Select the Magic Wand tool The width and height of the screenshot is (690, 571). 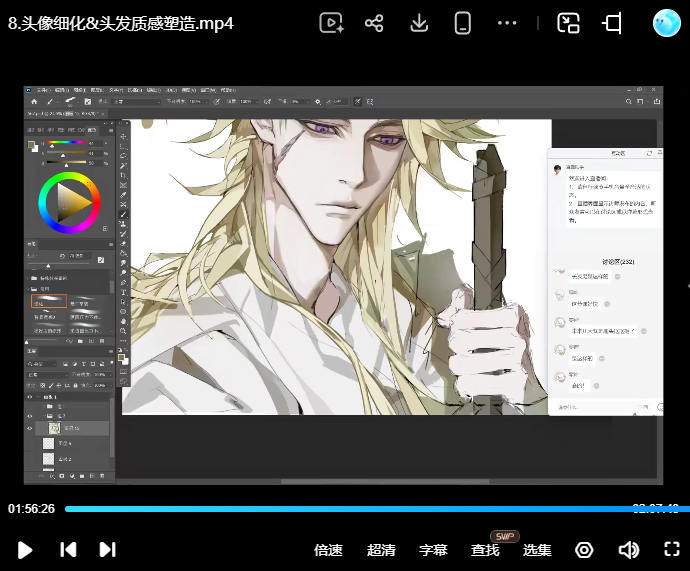pyautogui.click(x=124, y=165)
